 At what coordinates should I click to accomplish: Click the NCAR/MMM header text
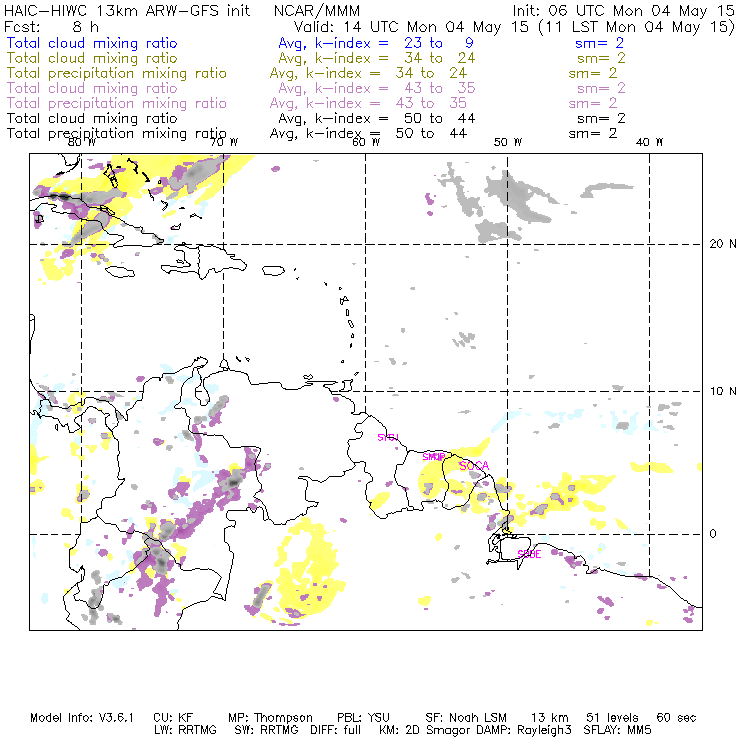317,11
